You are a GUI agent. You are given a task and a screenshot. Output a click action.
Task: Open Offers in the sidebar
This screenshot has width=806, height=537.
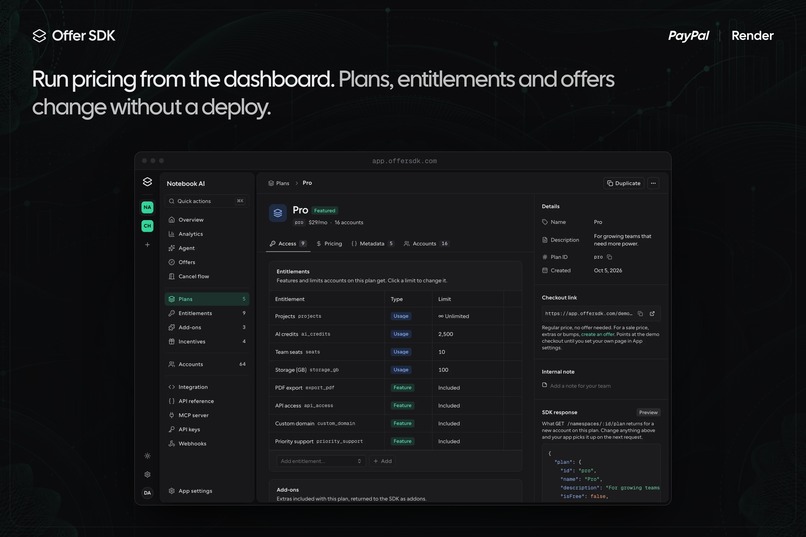(x=207, y=262)
